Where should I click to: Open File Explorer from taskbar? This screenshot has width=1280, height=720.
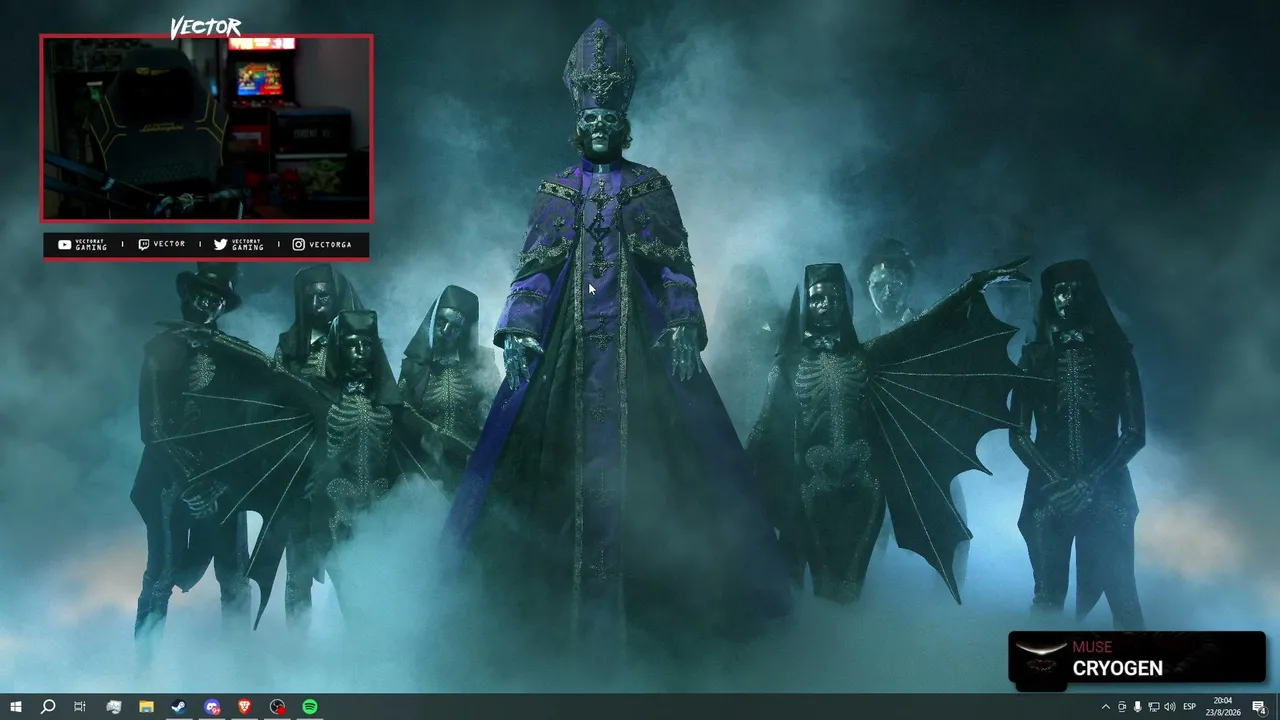146,707
